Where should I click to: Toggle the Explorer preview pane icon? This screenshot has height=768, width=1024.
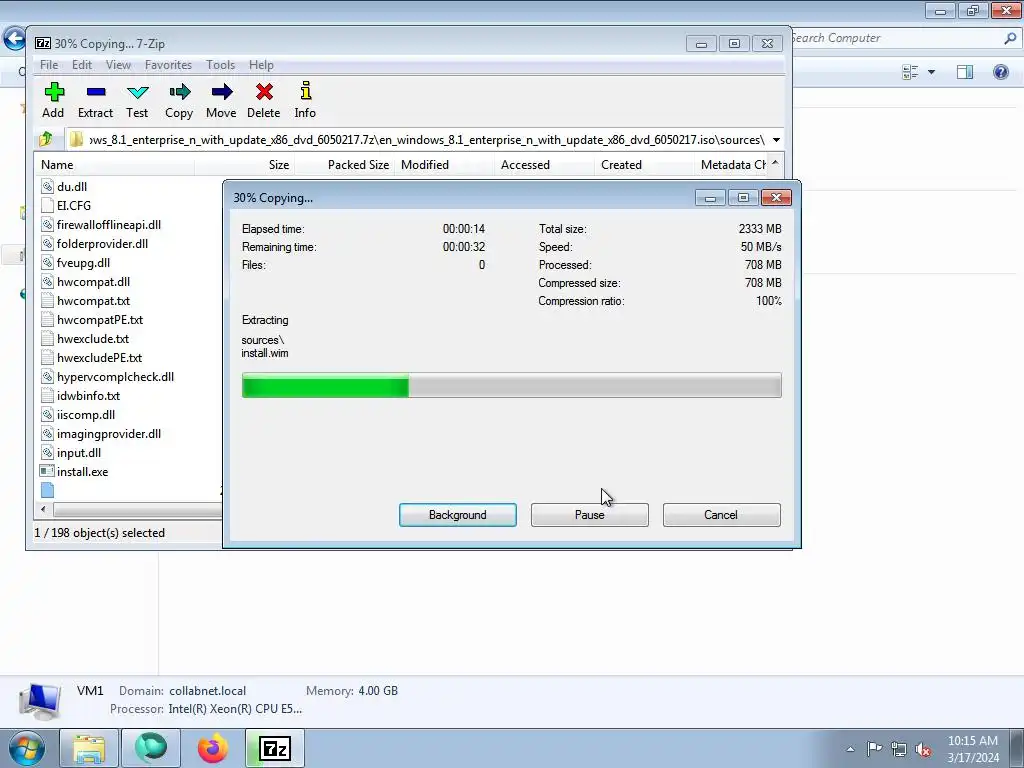pyautogui.click(x=965, y=72)
